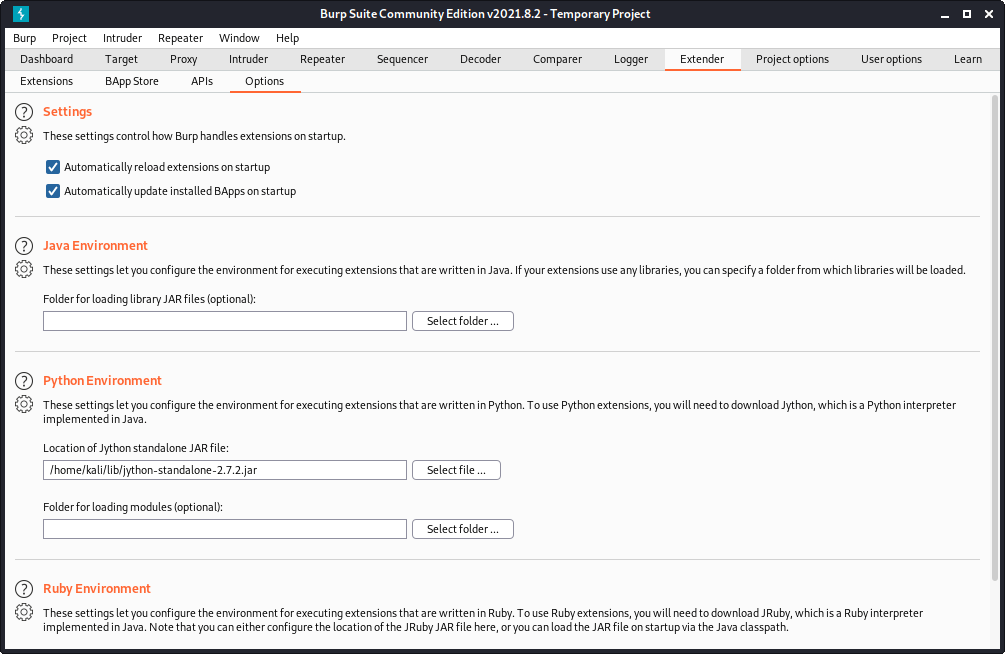Switch to the Learn tab
Screen dimensions: 1005x654
click(x=967, y=59)
